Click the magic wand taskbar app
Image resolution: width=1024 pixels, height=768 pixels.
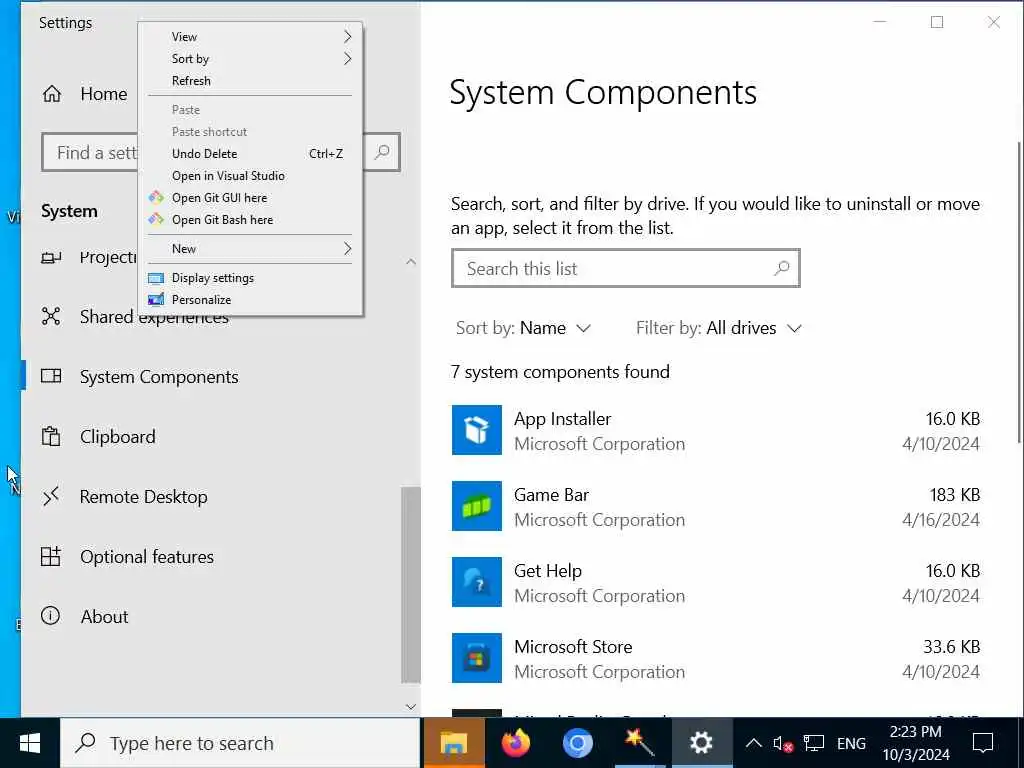click(x=639, y=743)
